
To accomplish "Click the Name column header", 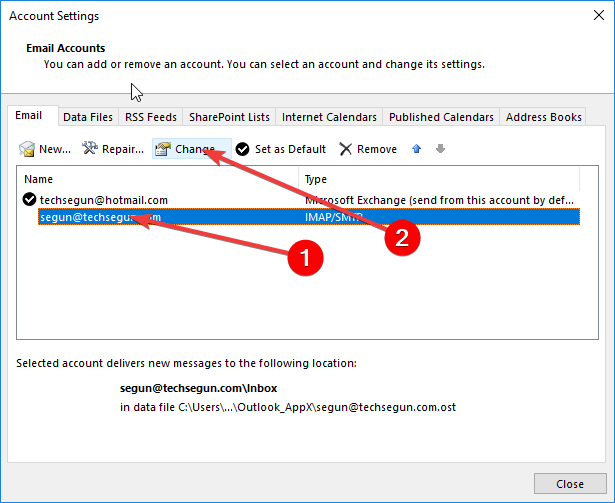I will (158, 179).
